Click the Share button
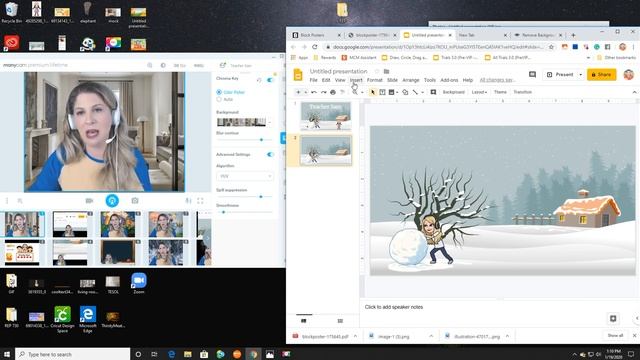The width and height of the screenshot is (640, 360). point(601,75)
